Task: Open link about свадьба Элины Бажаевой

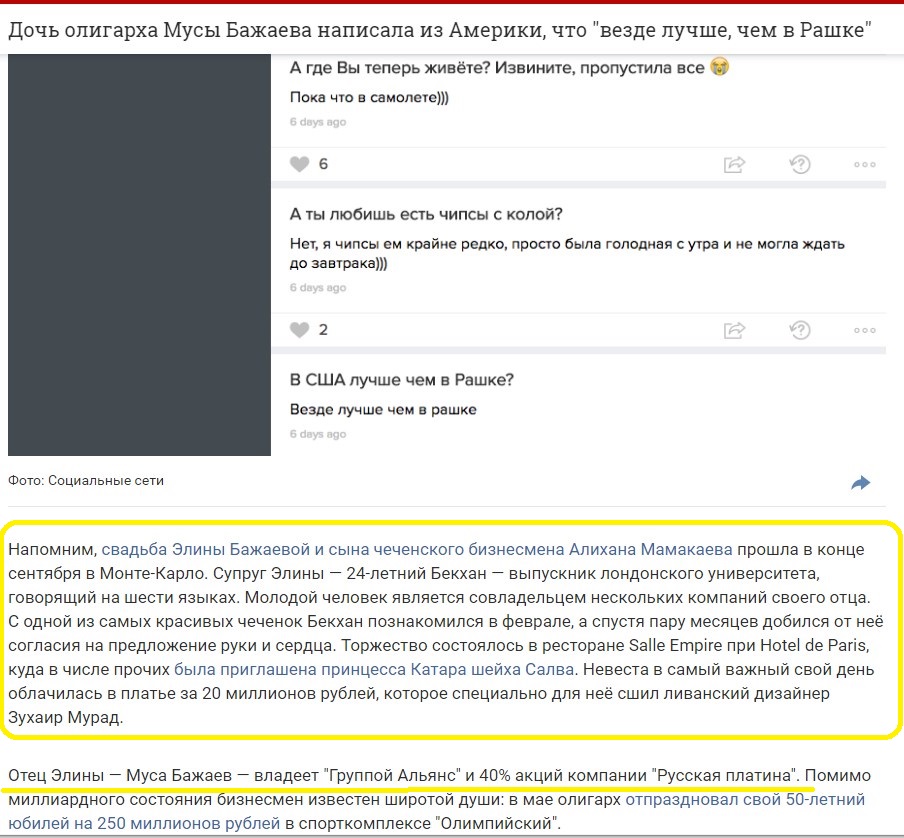Action: pos(416,549)
